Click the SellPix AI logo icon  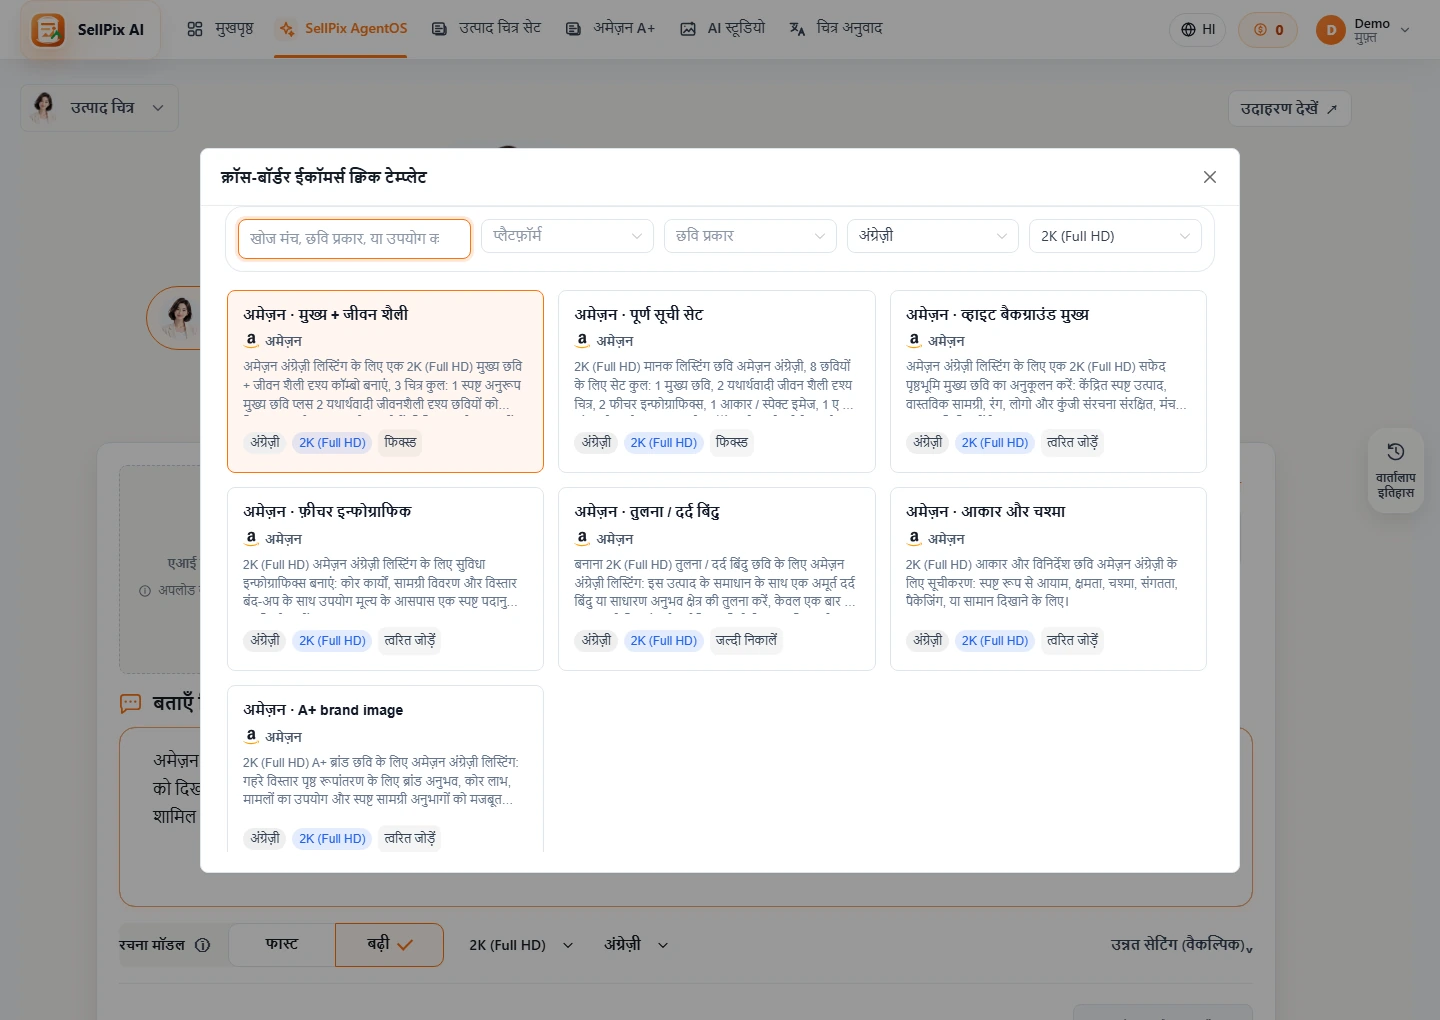(x=47, y=29)
